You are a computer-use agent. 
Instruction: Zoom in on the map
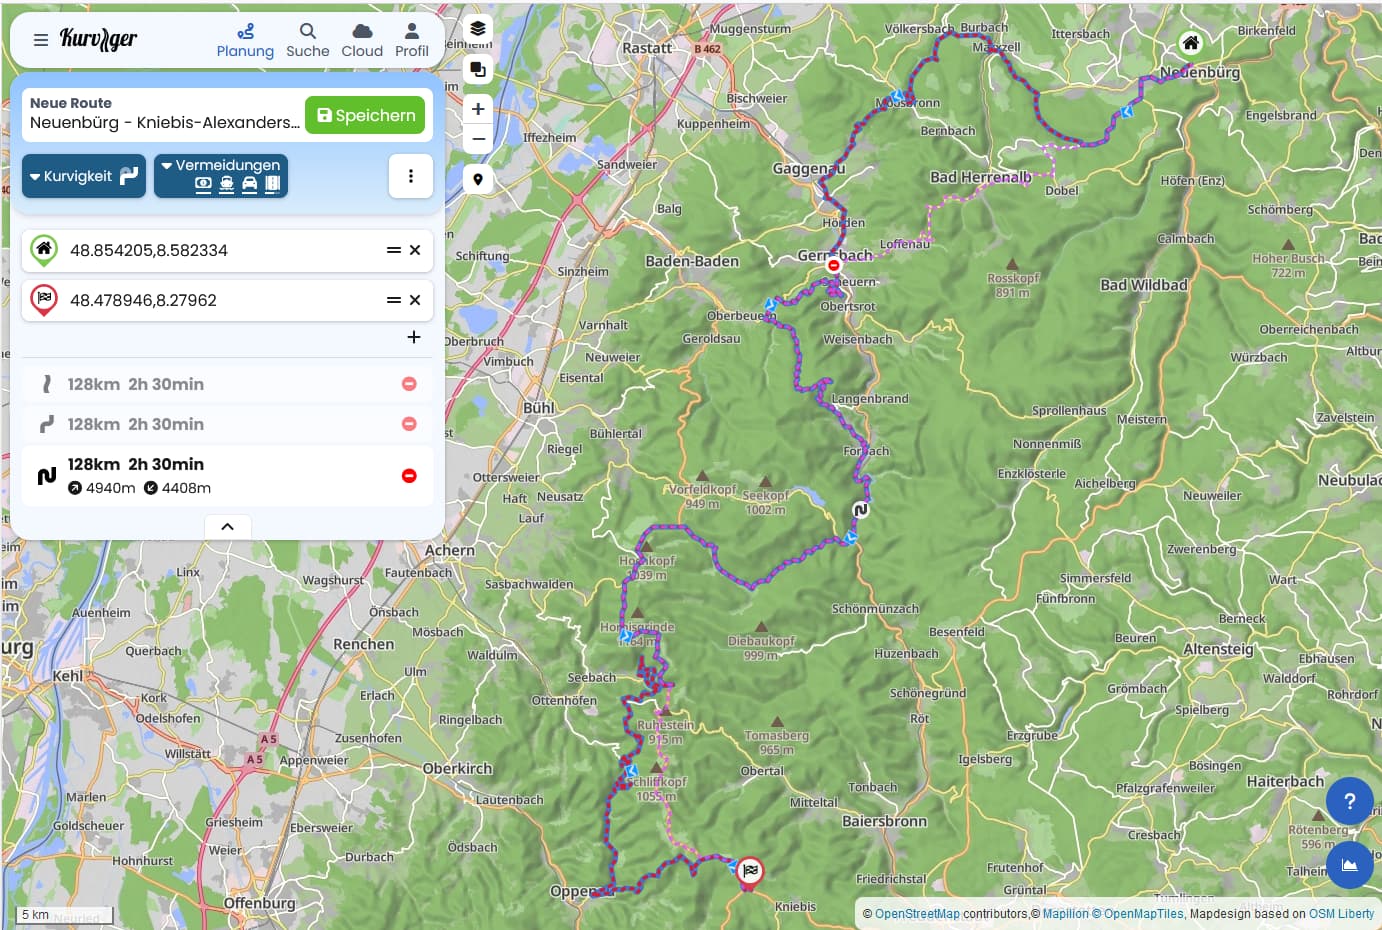(478, 109)
